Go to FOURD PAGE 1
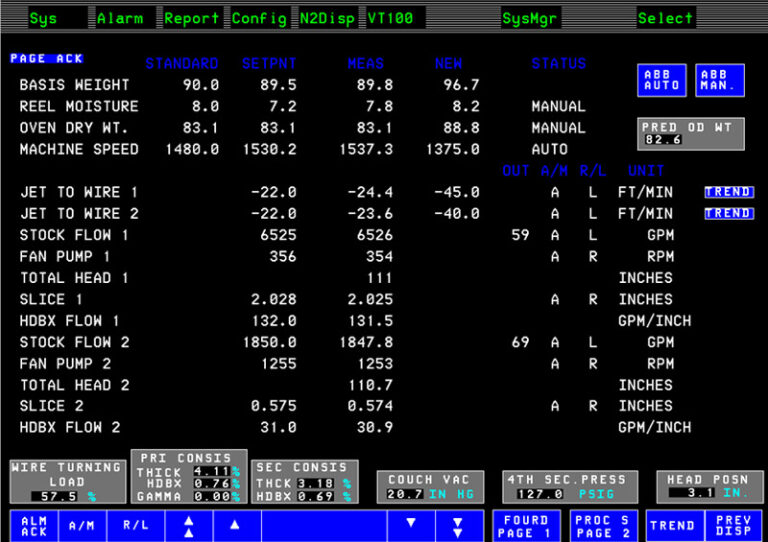The height and width of the screenshot is (542, 768). (x=526, y=526)
